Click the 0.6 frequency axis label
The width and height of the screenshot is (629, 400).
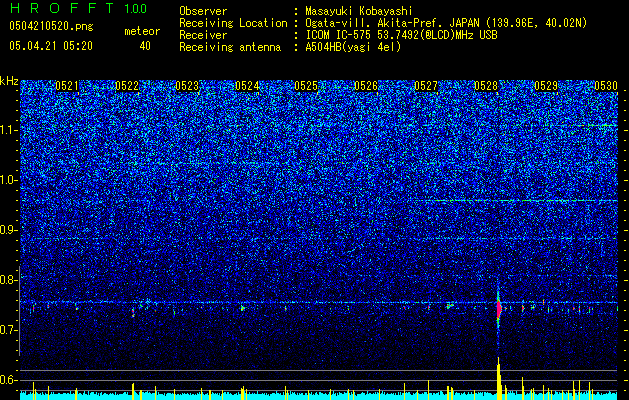click(8, 380)
